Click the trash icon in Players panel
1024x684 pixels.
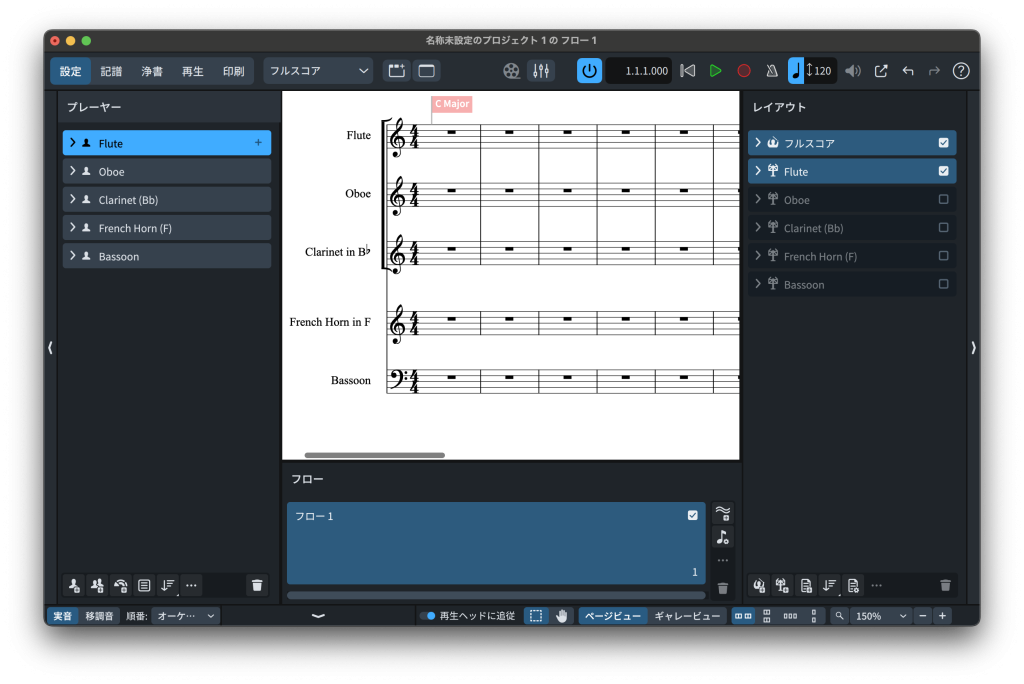[x=257, y=585]
